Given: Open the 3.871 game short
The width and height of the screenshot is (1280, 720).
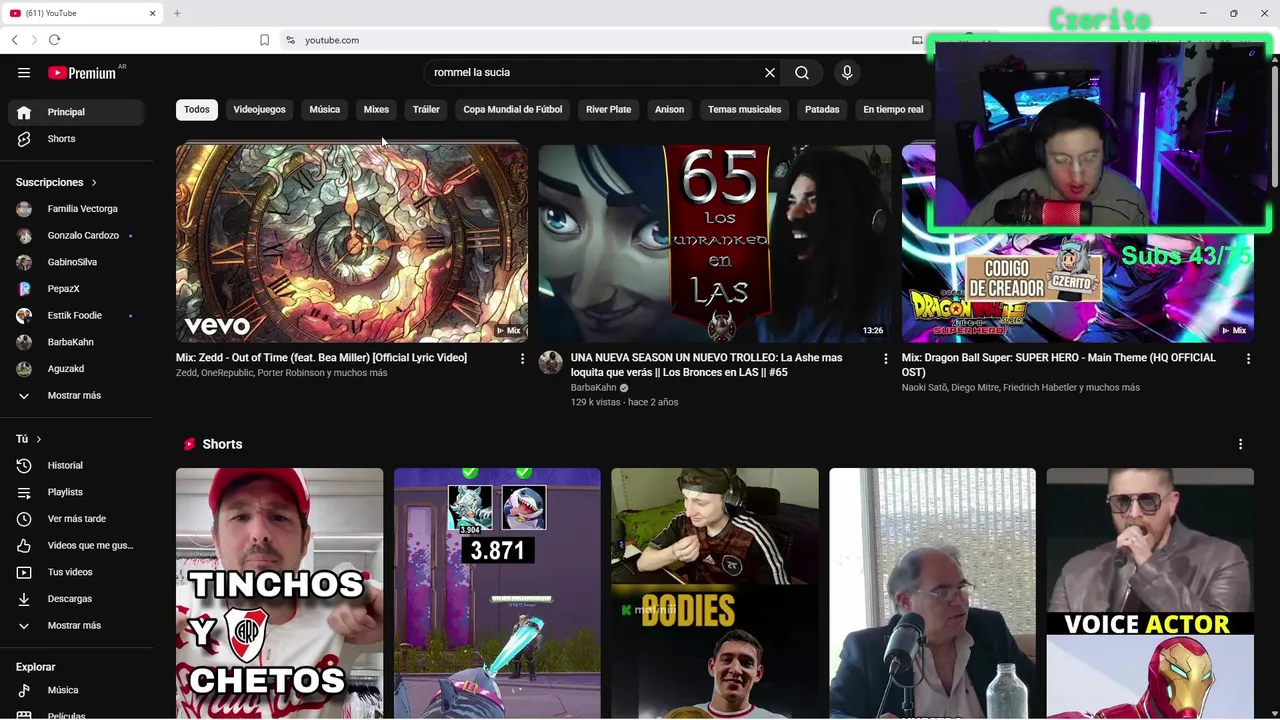Looking at the screenshot, I should click(497, 594).
